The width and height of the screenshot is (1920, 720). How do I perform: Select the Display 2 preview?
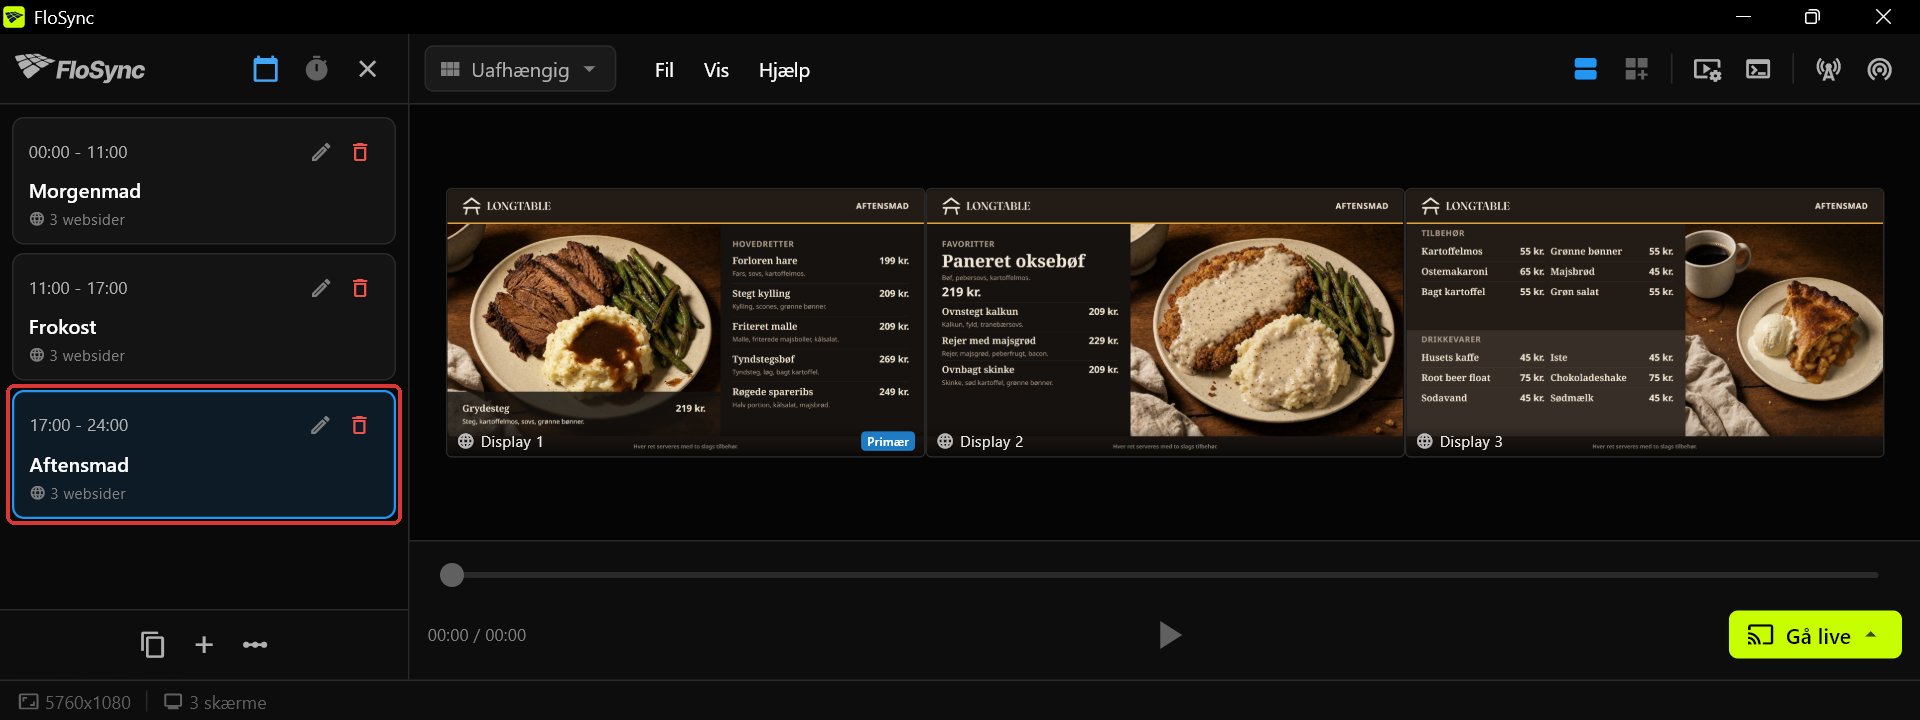point(1165,322)
